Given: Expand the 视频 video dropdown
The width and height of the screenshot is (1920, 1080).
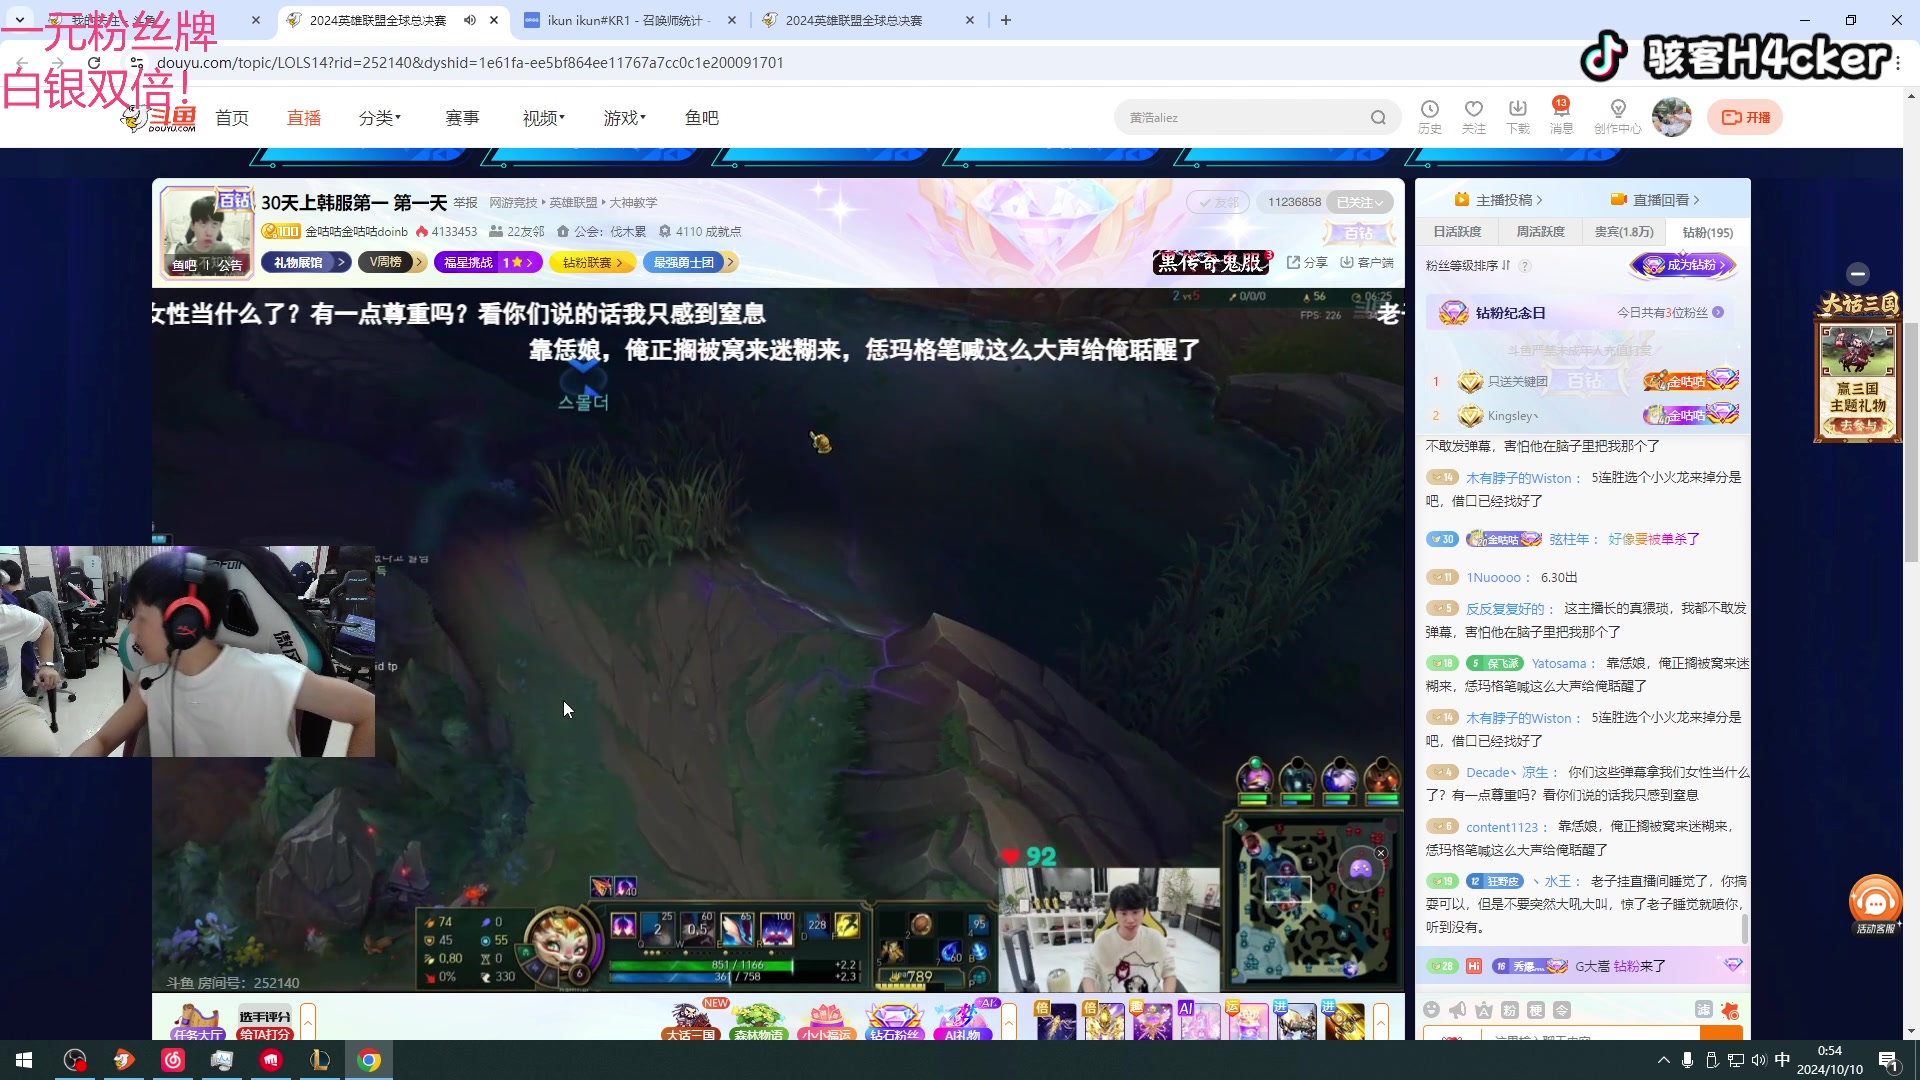Looking at the screenshot, I should (543, 118).
